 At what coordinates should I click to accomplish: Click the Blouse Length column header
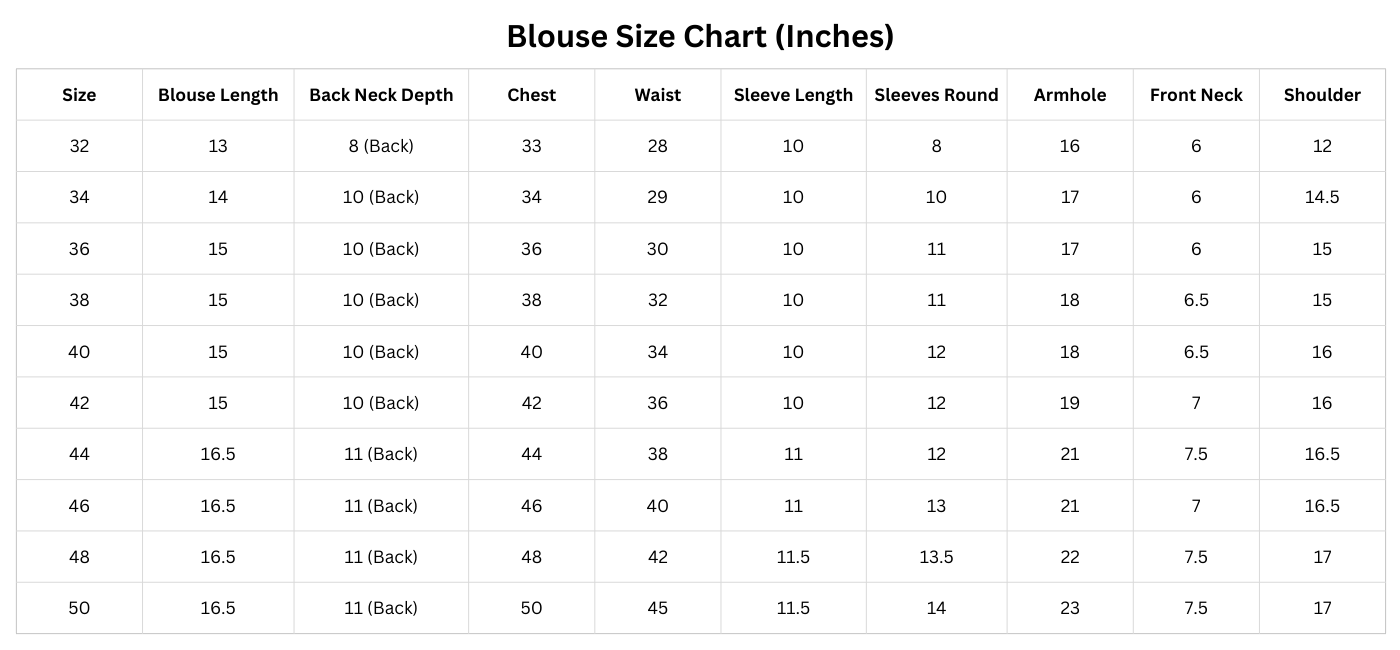(x=218, y=95)
